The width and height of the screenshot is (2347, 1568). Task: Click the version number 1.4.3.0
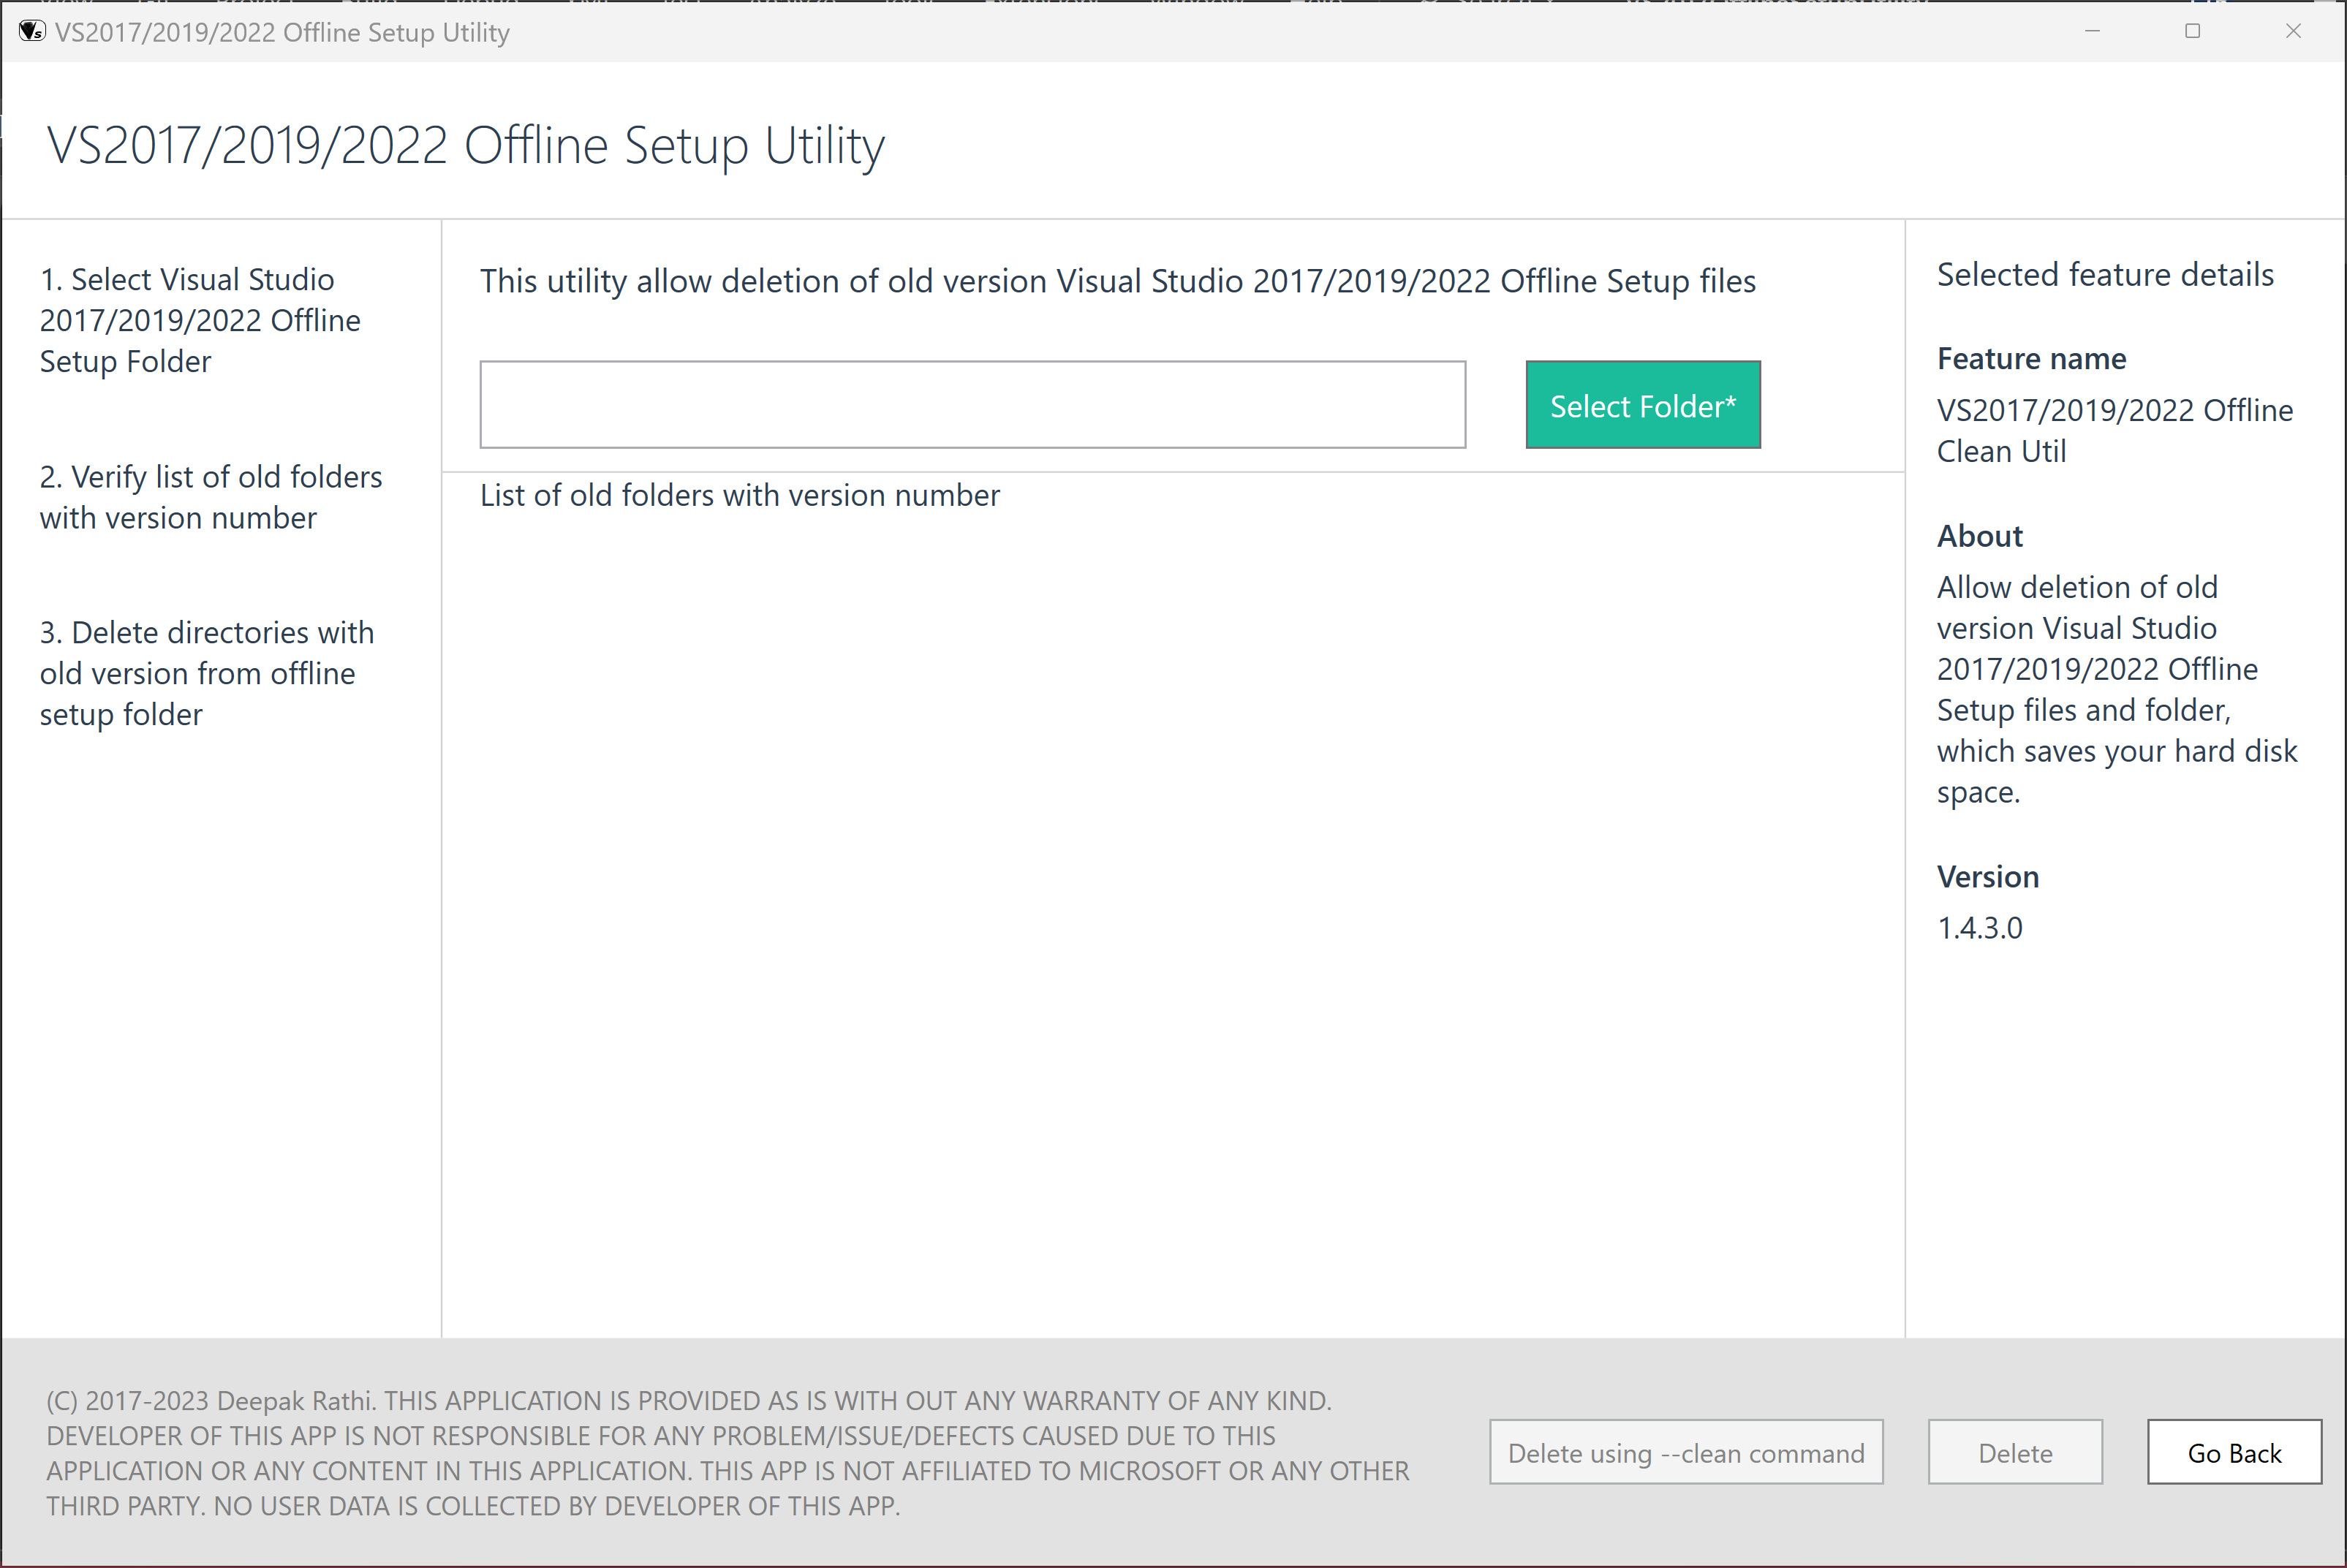1979,928
